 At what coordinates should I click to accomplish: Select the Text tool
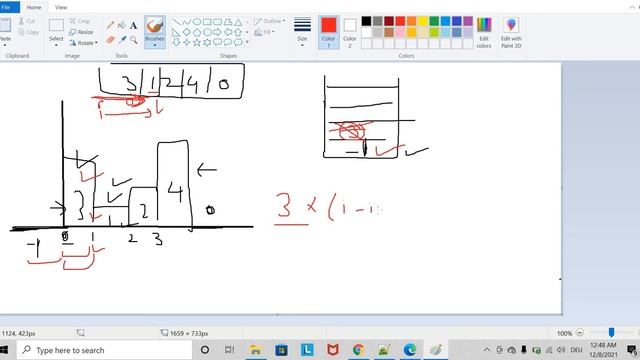point(133,25)
